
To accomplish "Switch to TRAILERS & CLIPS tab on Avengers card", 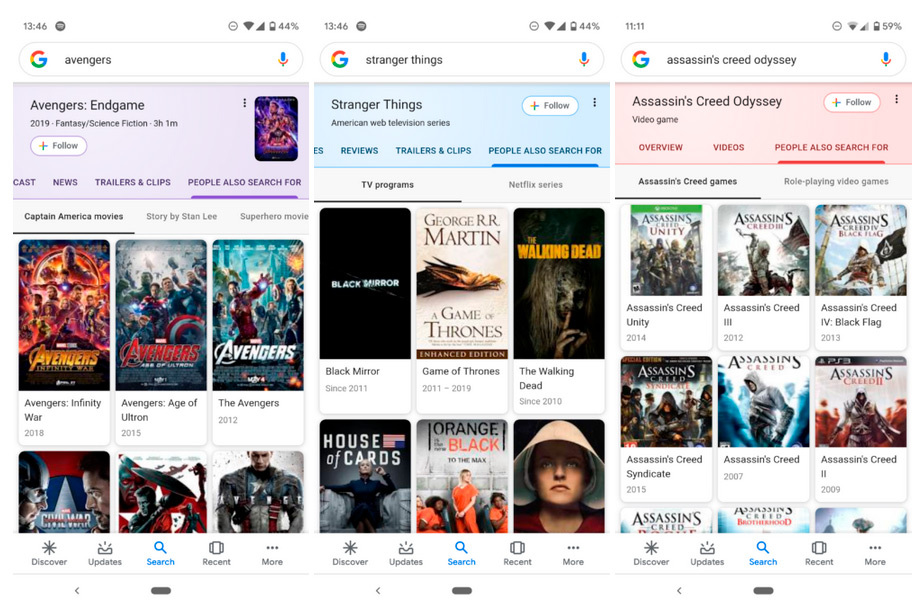I will click(x=133, y=182).
